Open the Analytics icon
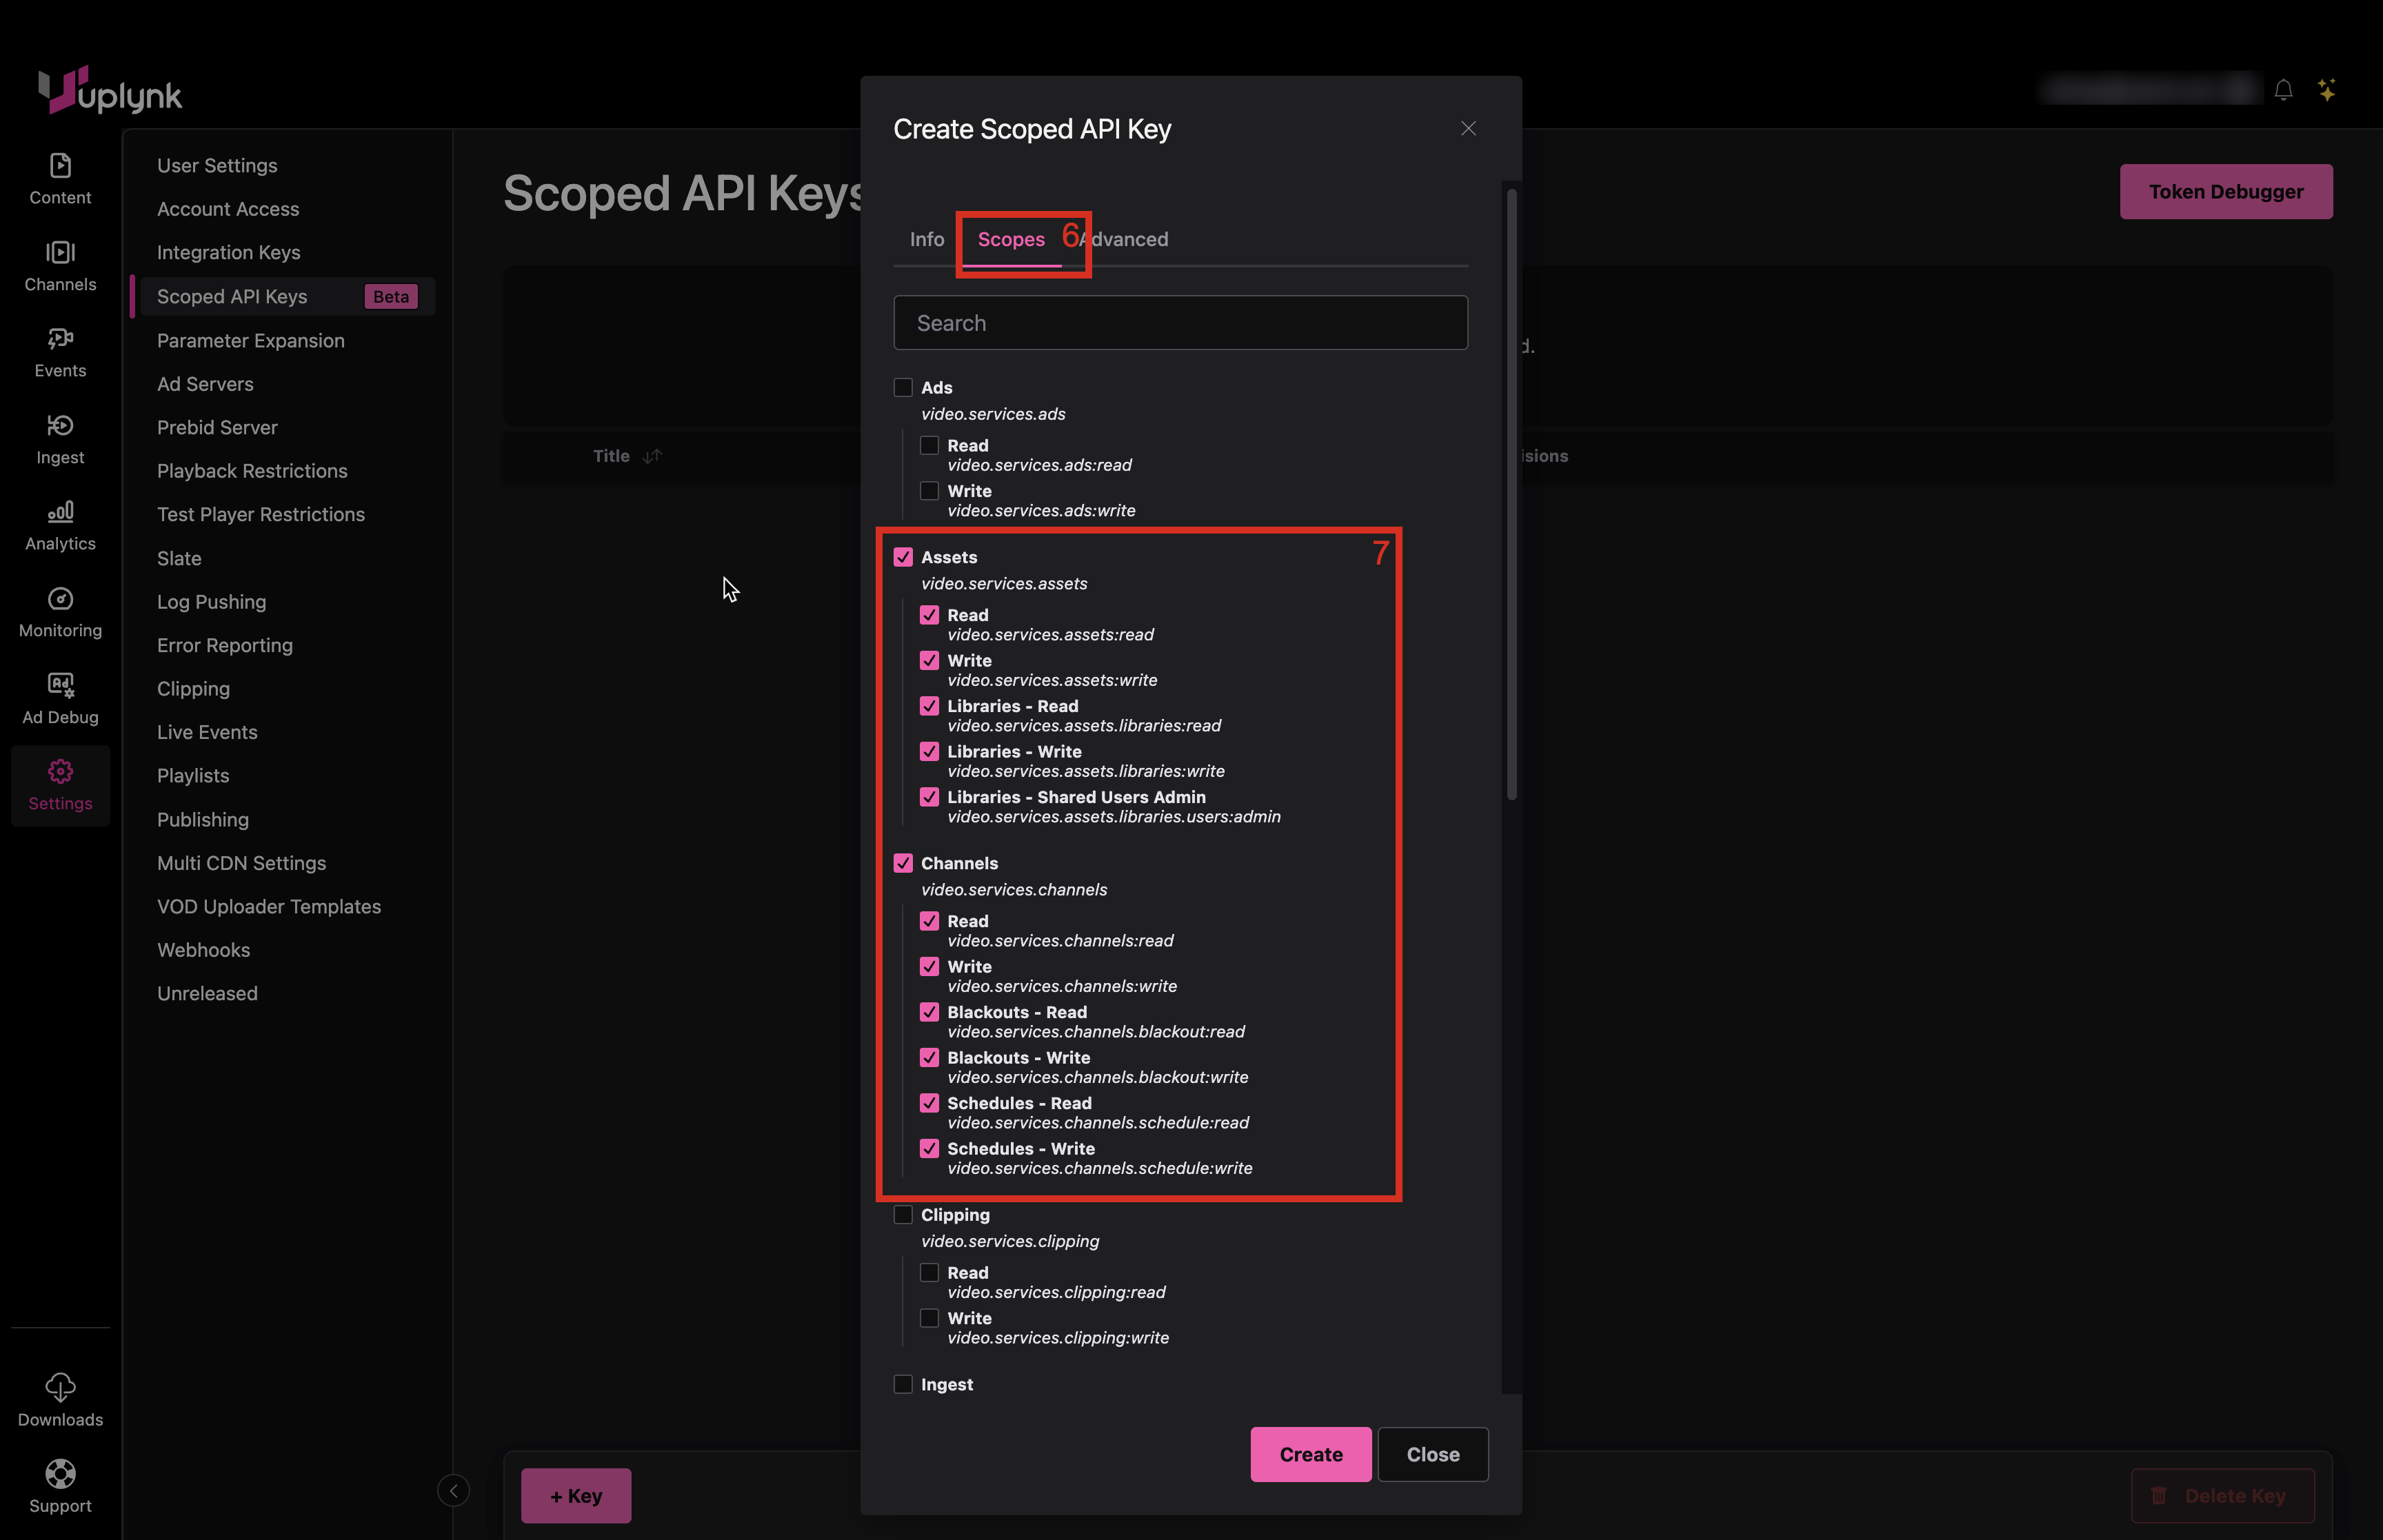Viewport: 2383px width, 1540px height. click(60, 512)
